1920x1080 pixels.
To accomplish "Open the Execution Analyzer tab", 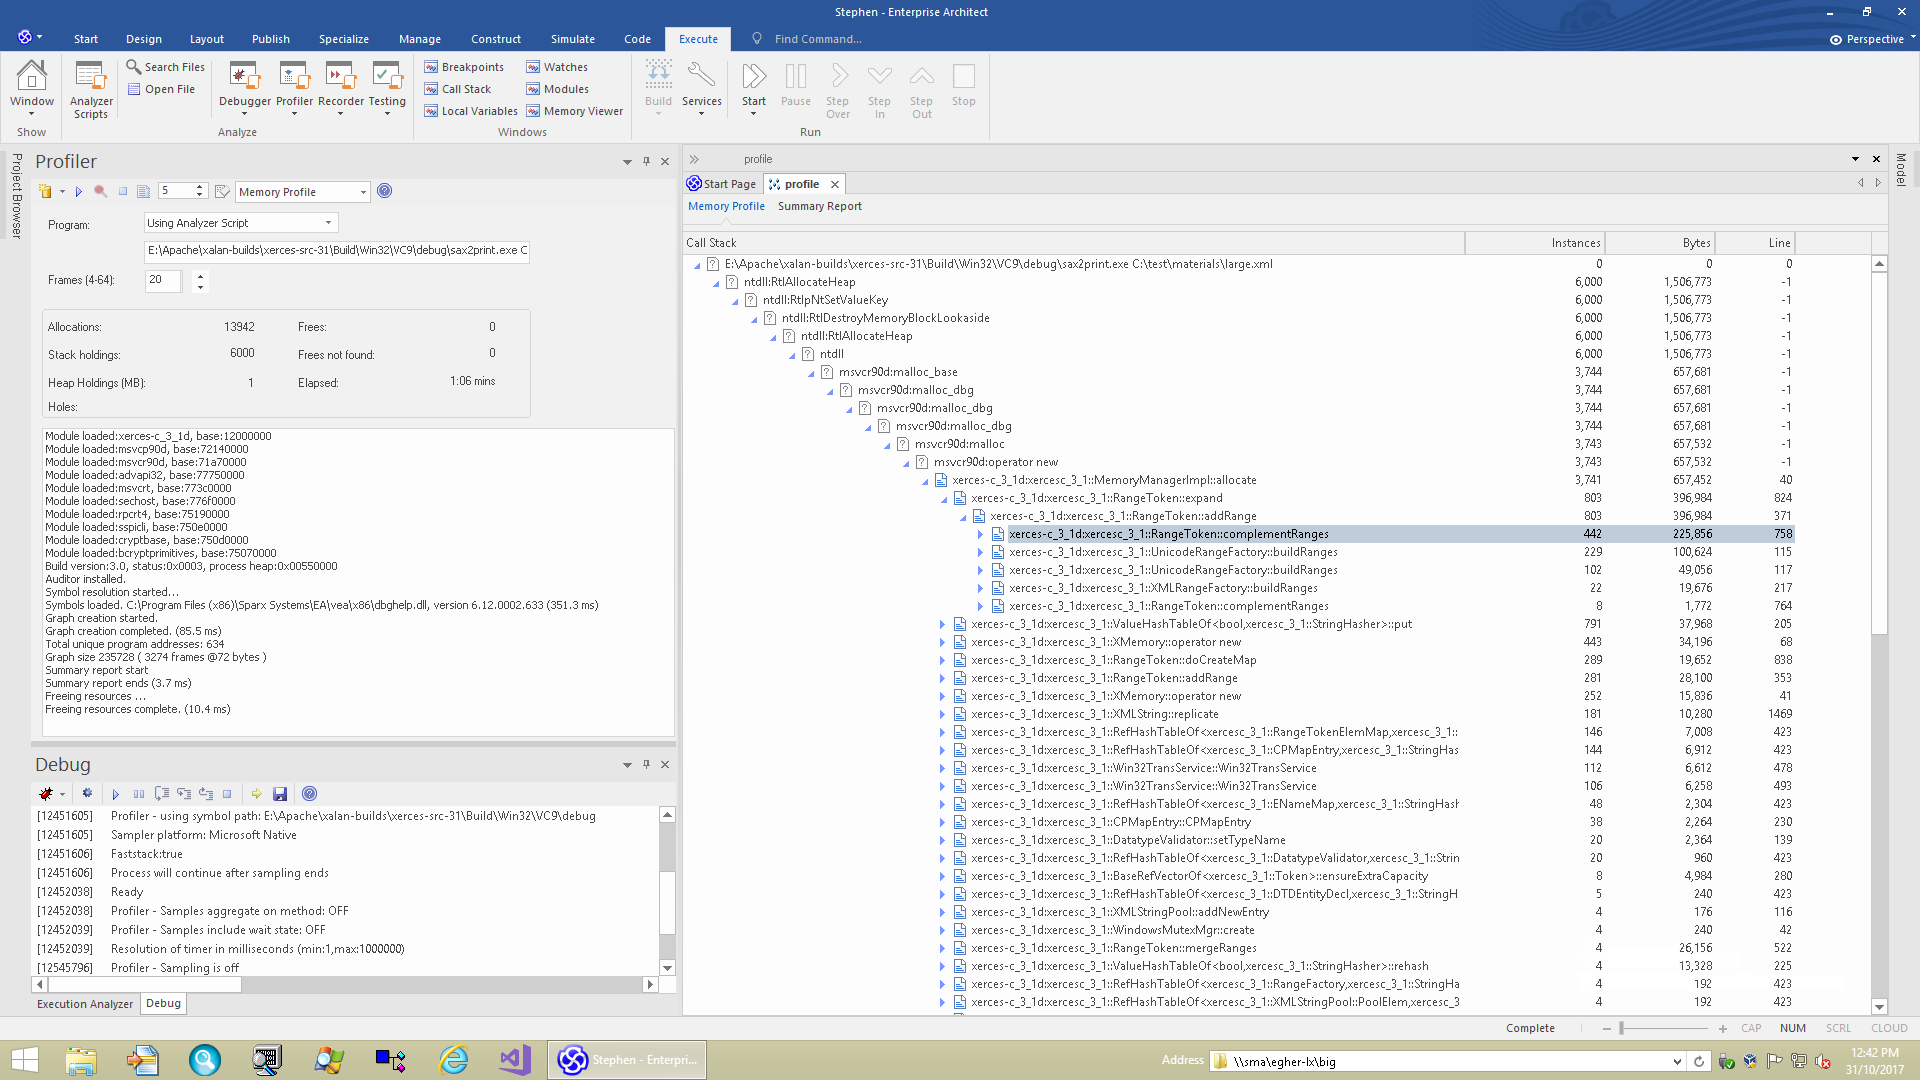I will (x=85, y=1004).
